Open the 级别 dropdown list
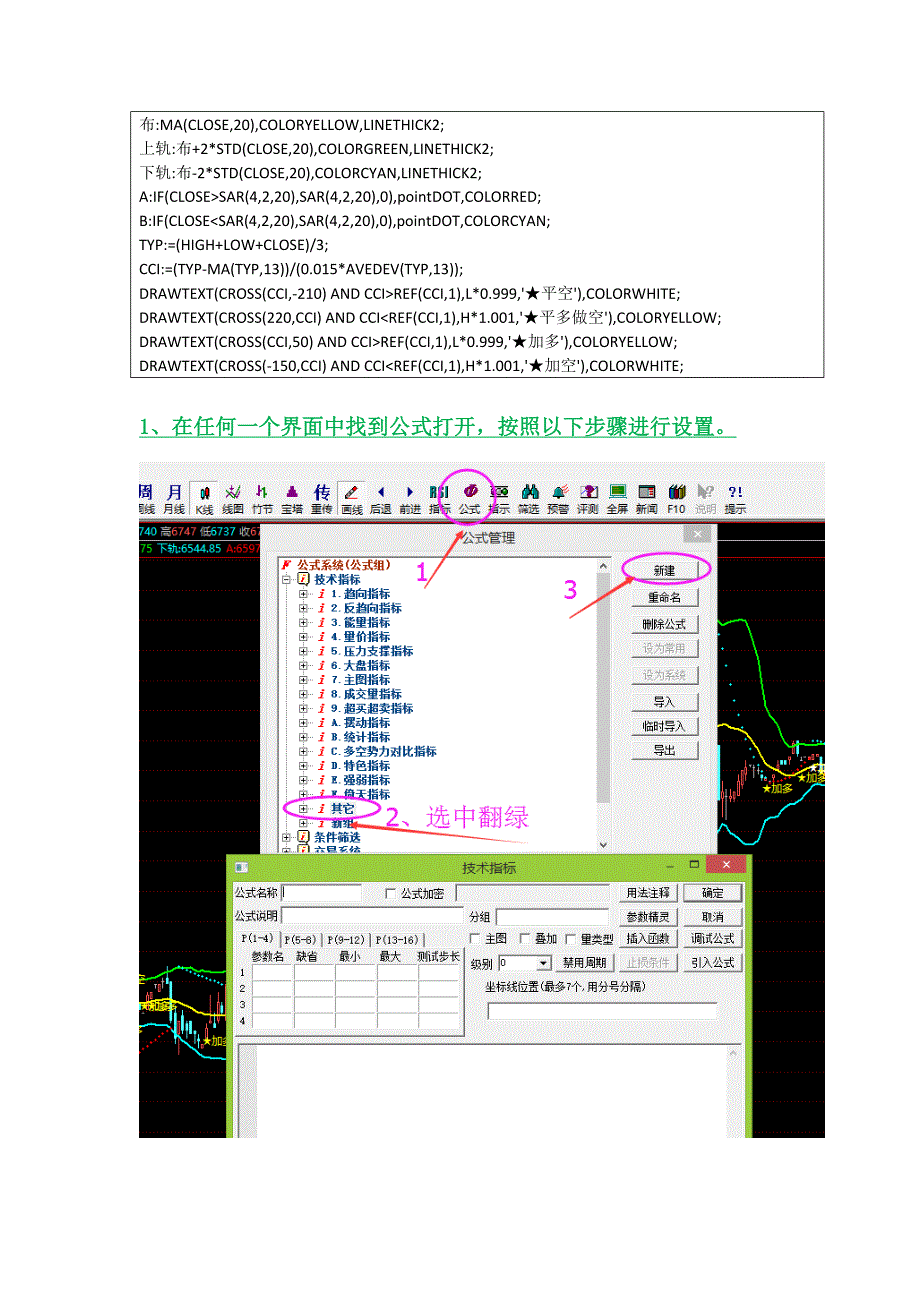 coord(543,963)
